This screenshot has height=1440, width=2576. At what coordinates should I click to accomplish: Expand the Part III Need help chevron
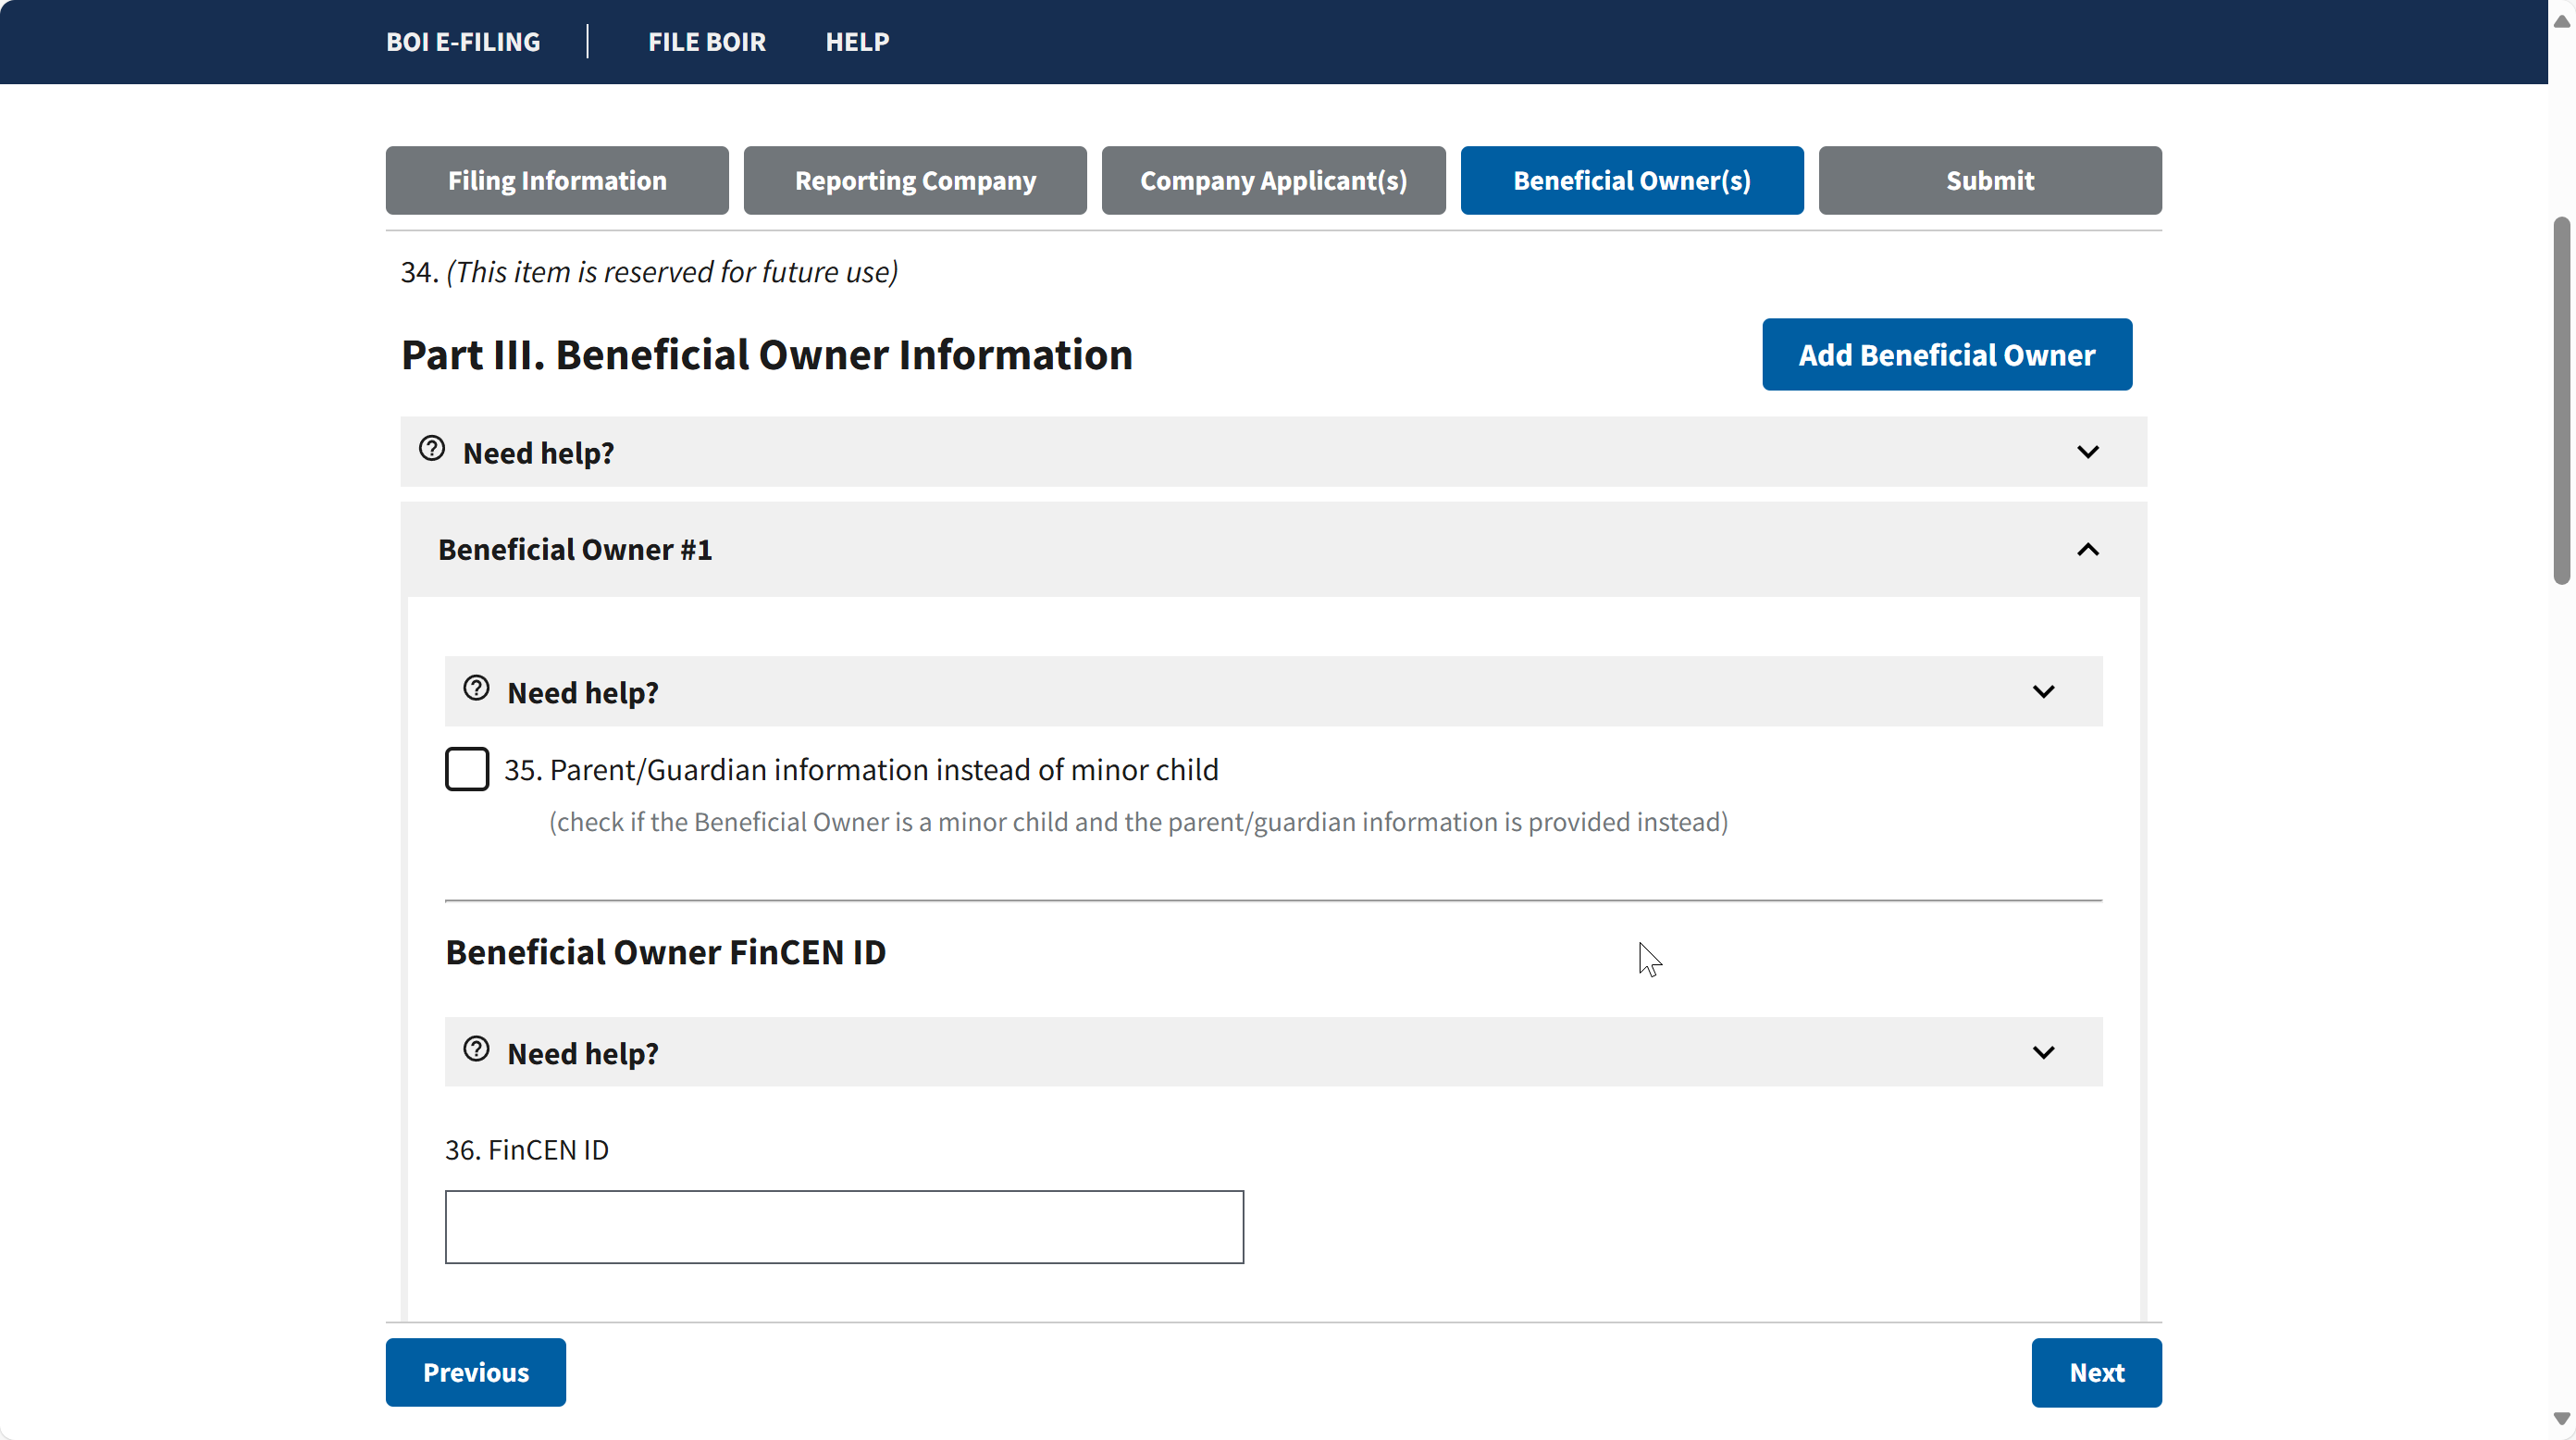(2087, 452)
